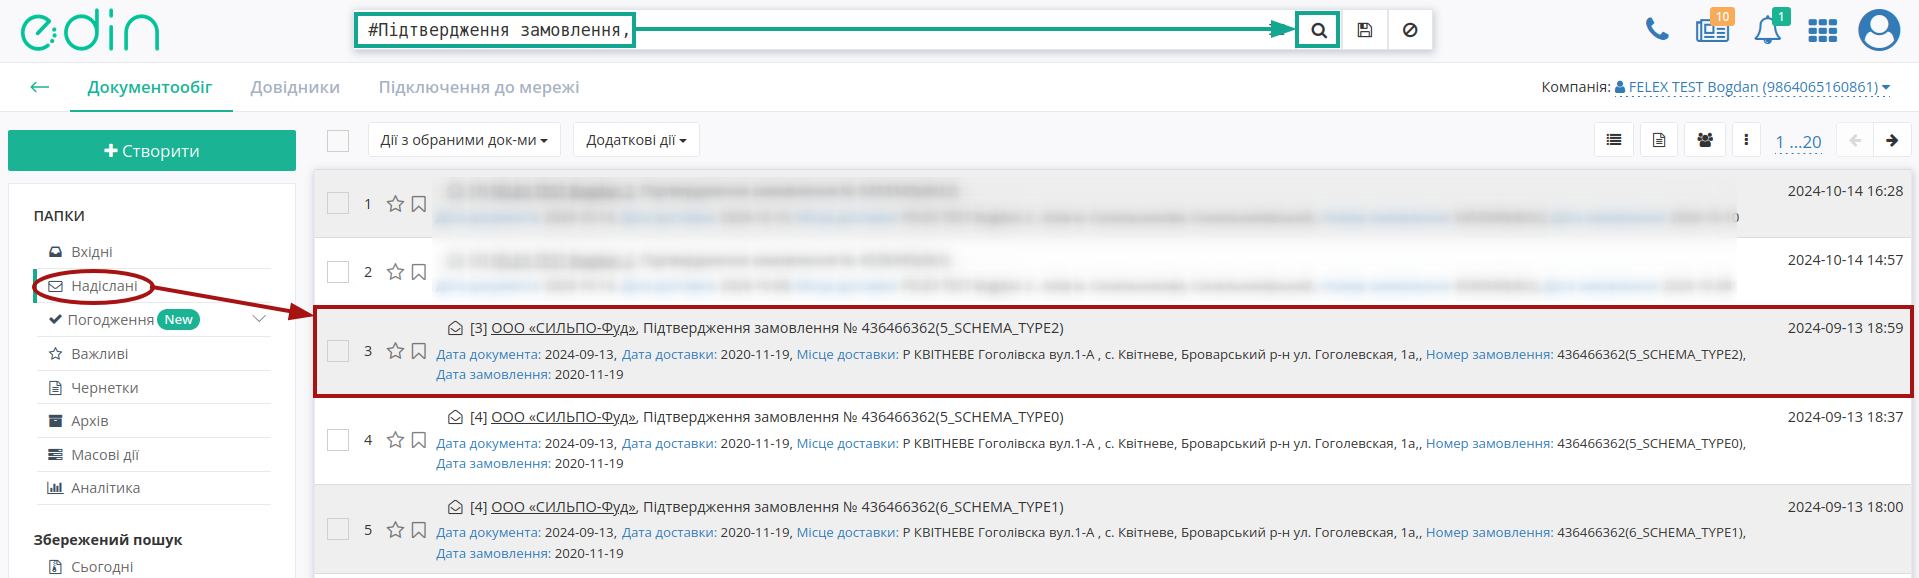Click timestamp 2024-10-14 16:28
1919x578 pixels.
coord(1845,191)
